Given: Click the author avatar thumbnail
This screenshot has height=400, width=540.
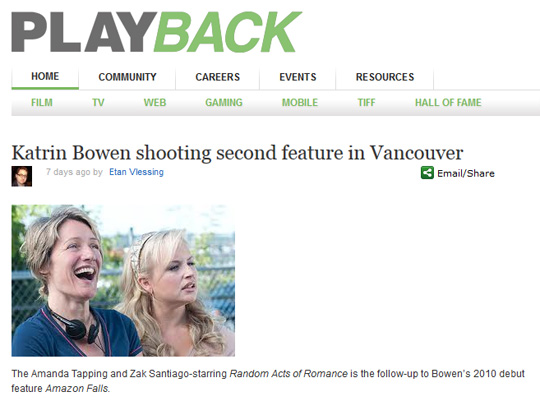Looking at the screenshot, I should coord(22,176).
